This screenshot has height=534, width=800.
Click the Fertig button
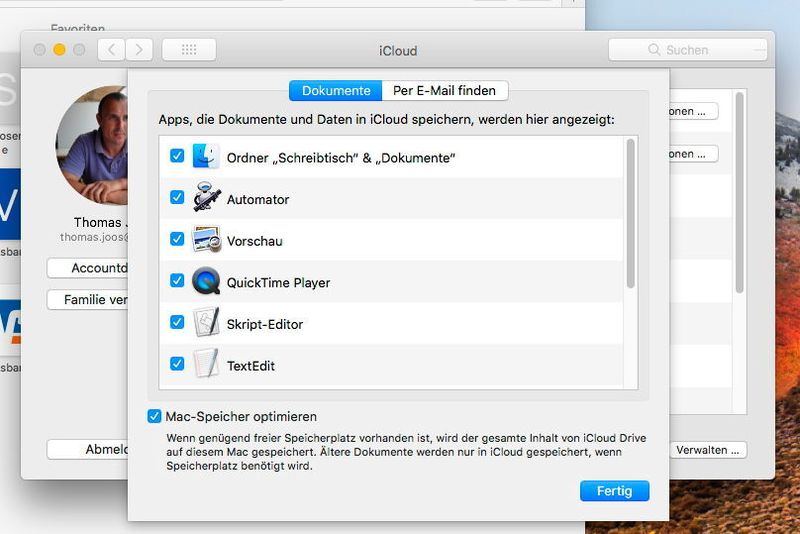tap(614, 491)
